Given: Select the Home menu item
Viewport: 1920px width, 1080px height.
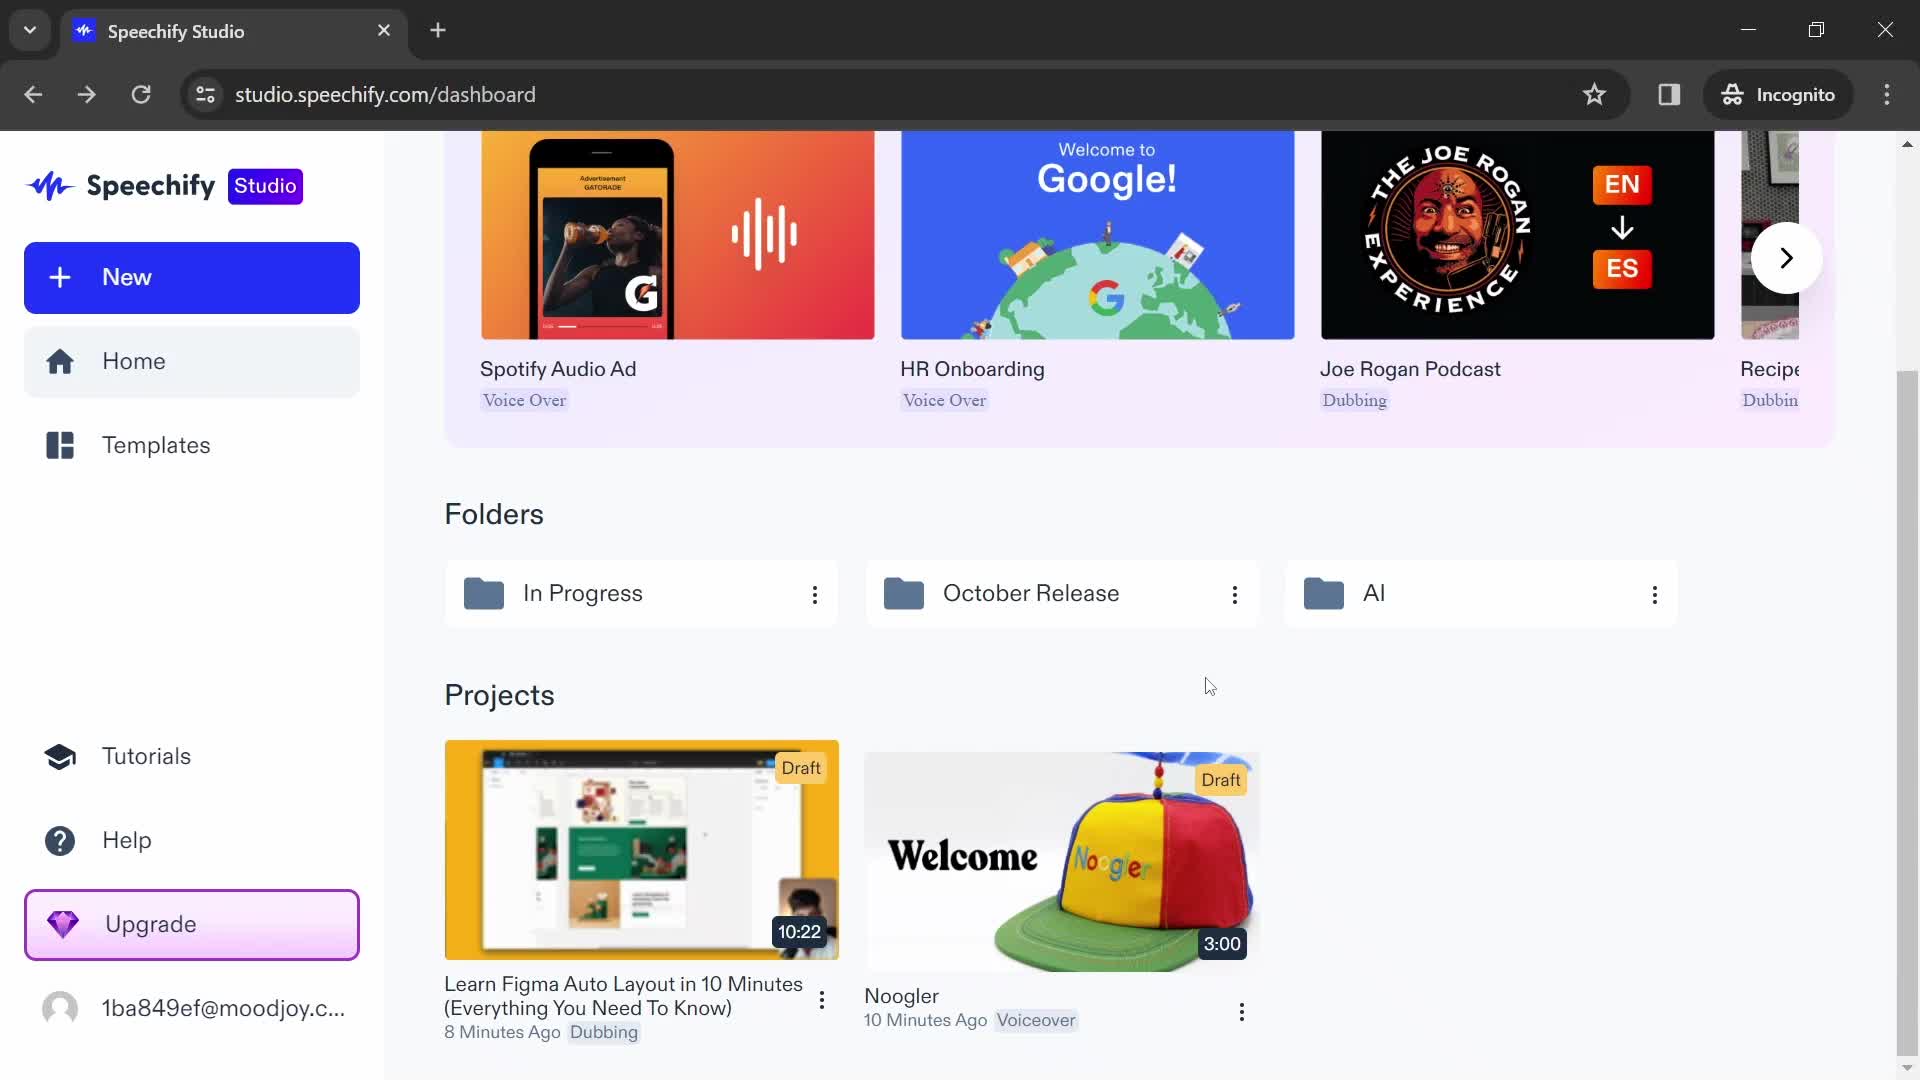Looking at the screenshot, I should click(191, 360).
